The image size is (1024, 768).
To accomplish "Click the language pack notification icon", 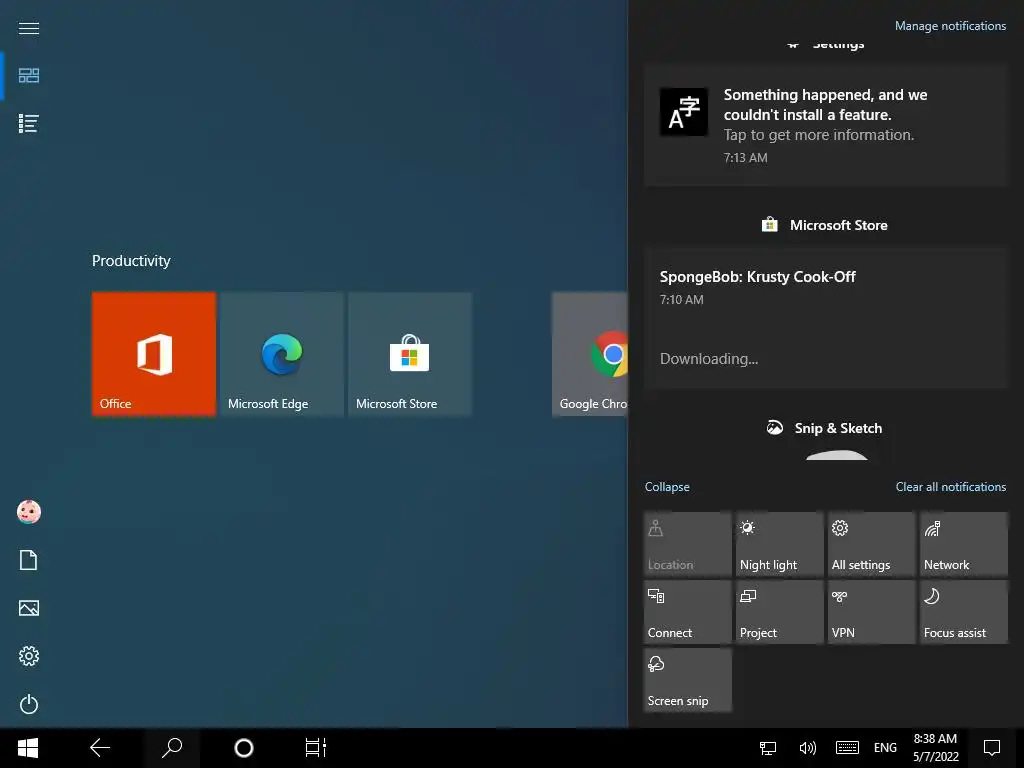I will [684, 112].
